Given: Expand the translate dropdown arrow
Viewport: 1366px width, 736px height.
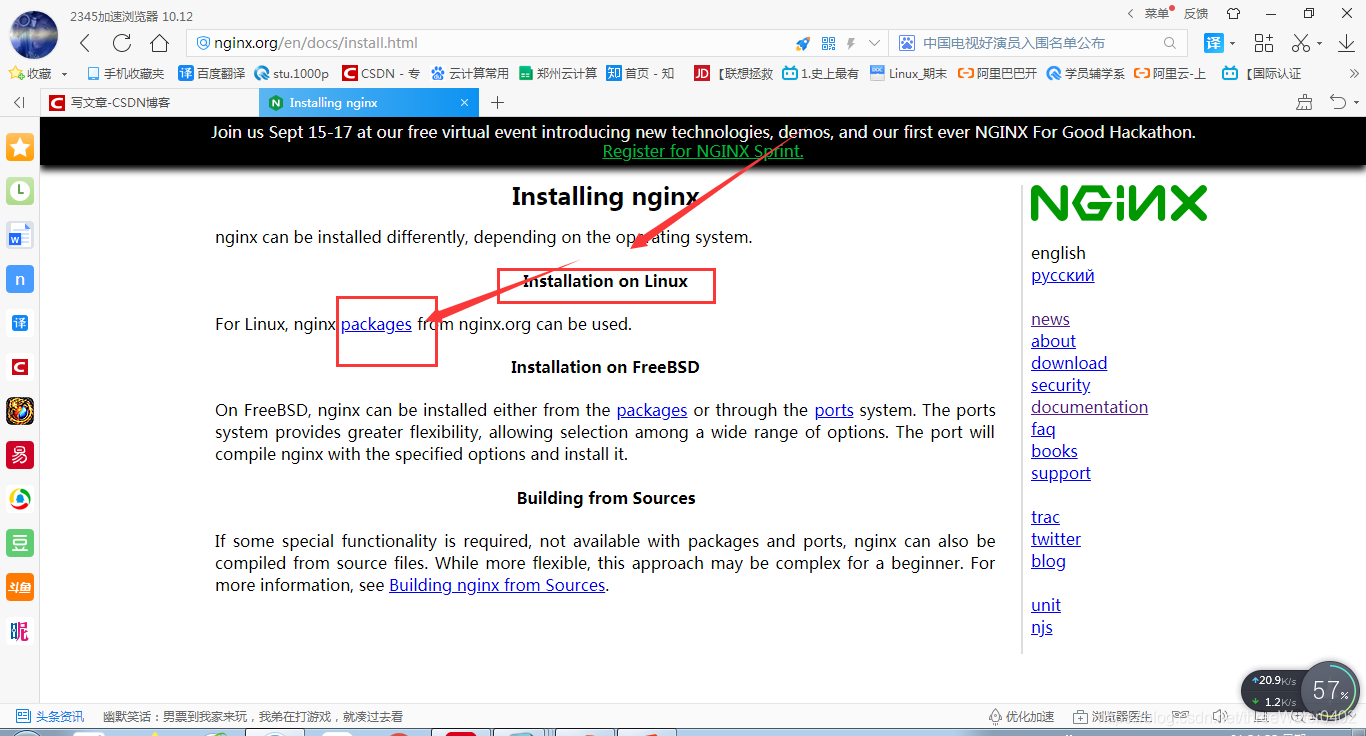Looking at the screenshot, I should pyautogui.click(x=1232, y=44).
